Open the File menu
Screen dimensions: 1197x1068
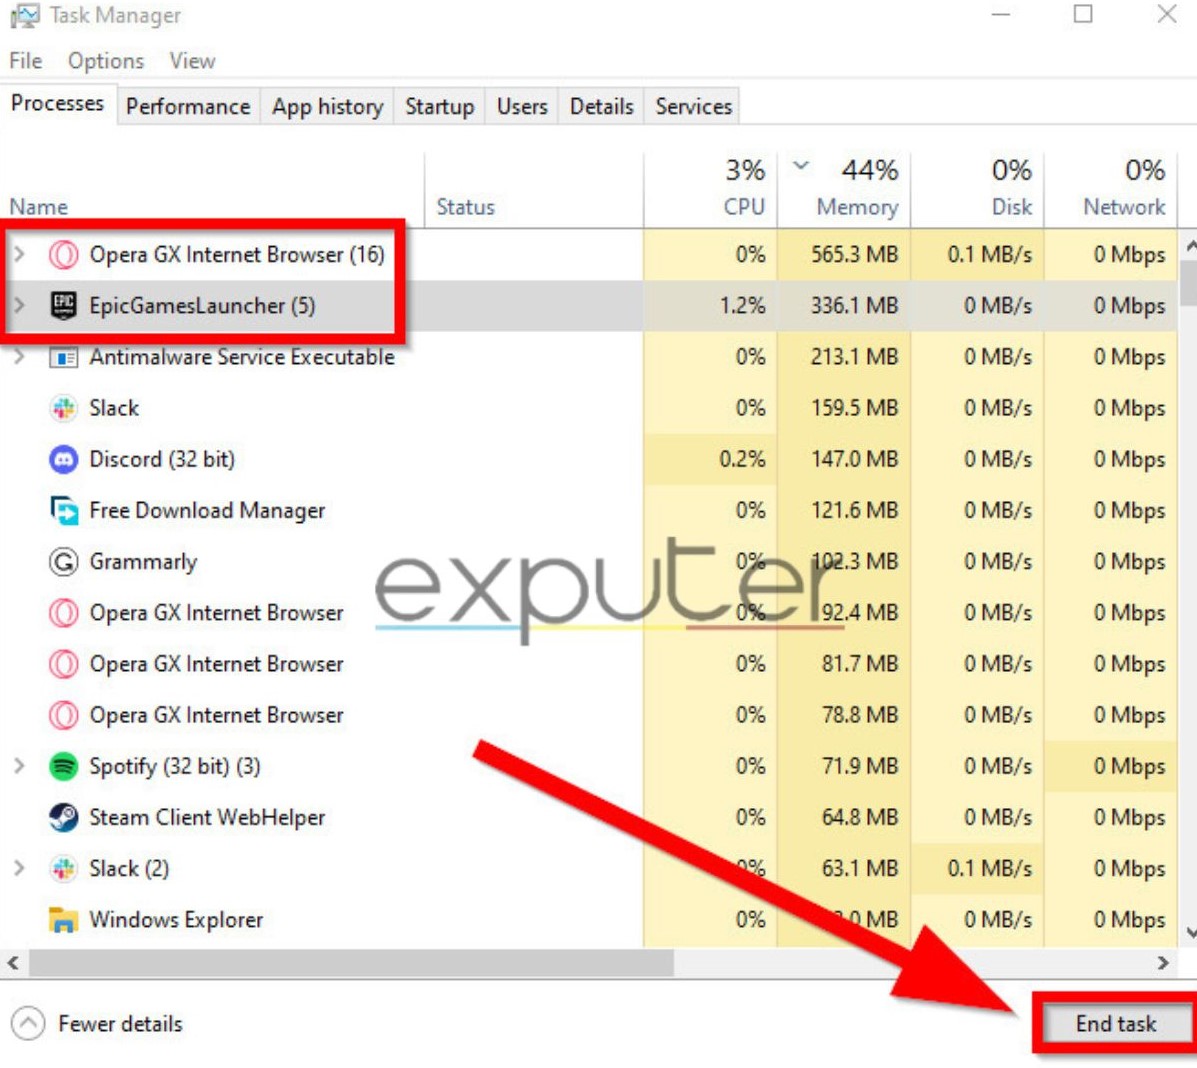click(26, 60)
